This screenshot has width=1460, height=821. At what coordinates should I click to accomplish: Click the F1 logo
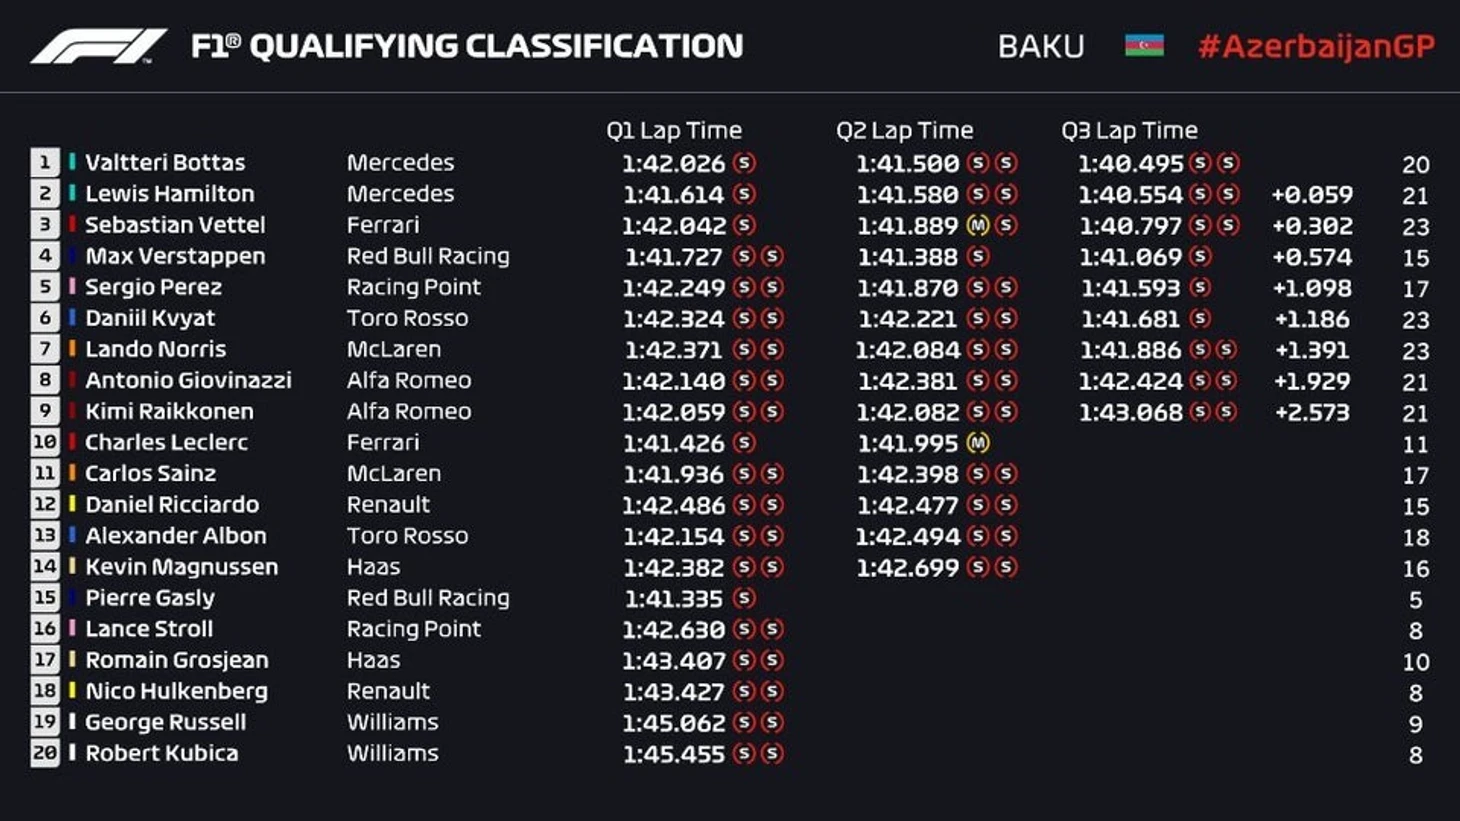pyautogui.click(x=98, y=46)
